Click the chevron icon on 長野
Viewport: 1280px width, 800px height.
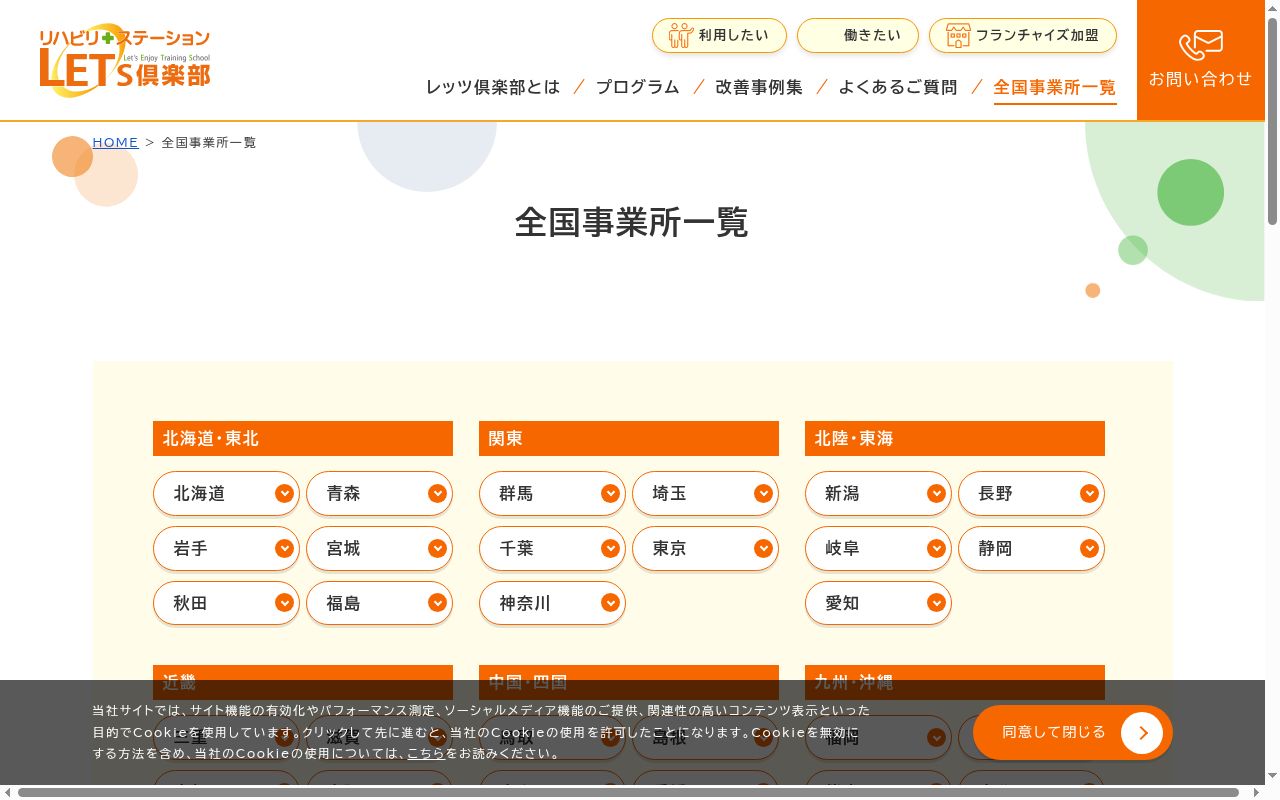(1089, 493)
